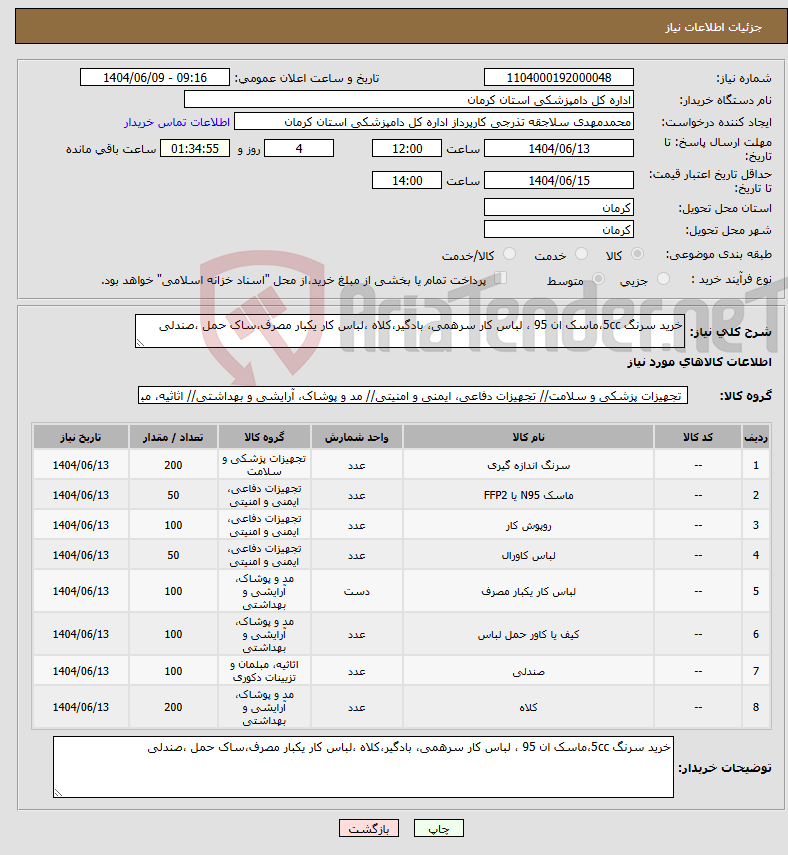Click the validity time 14:00 field
The height and width of the screenshot is (855, 788).
(x=407, y=180)
